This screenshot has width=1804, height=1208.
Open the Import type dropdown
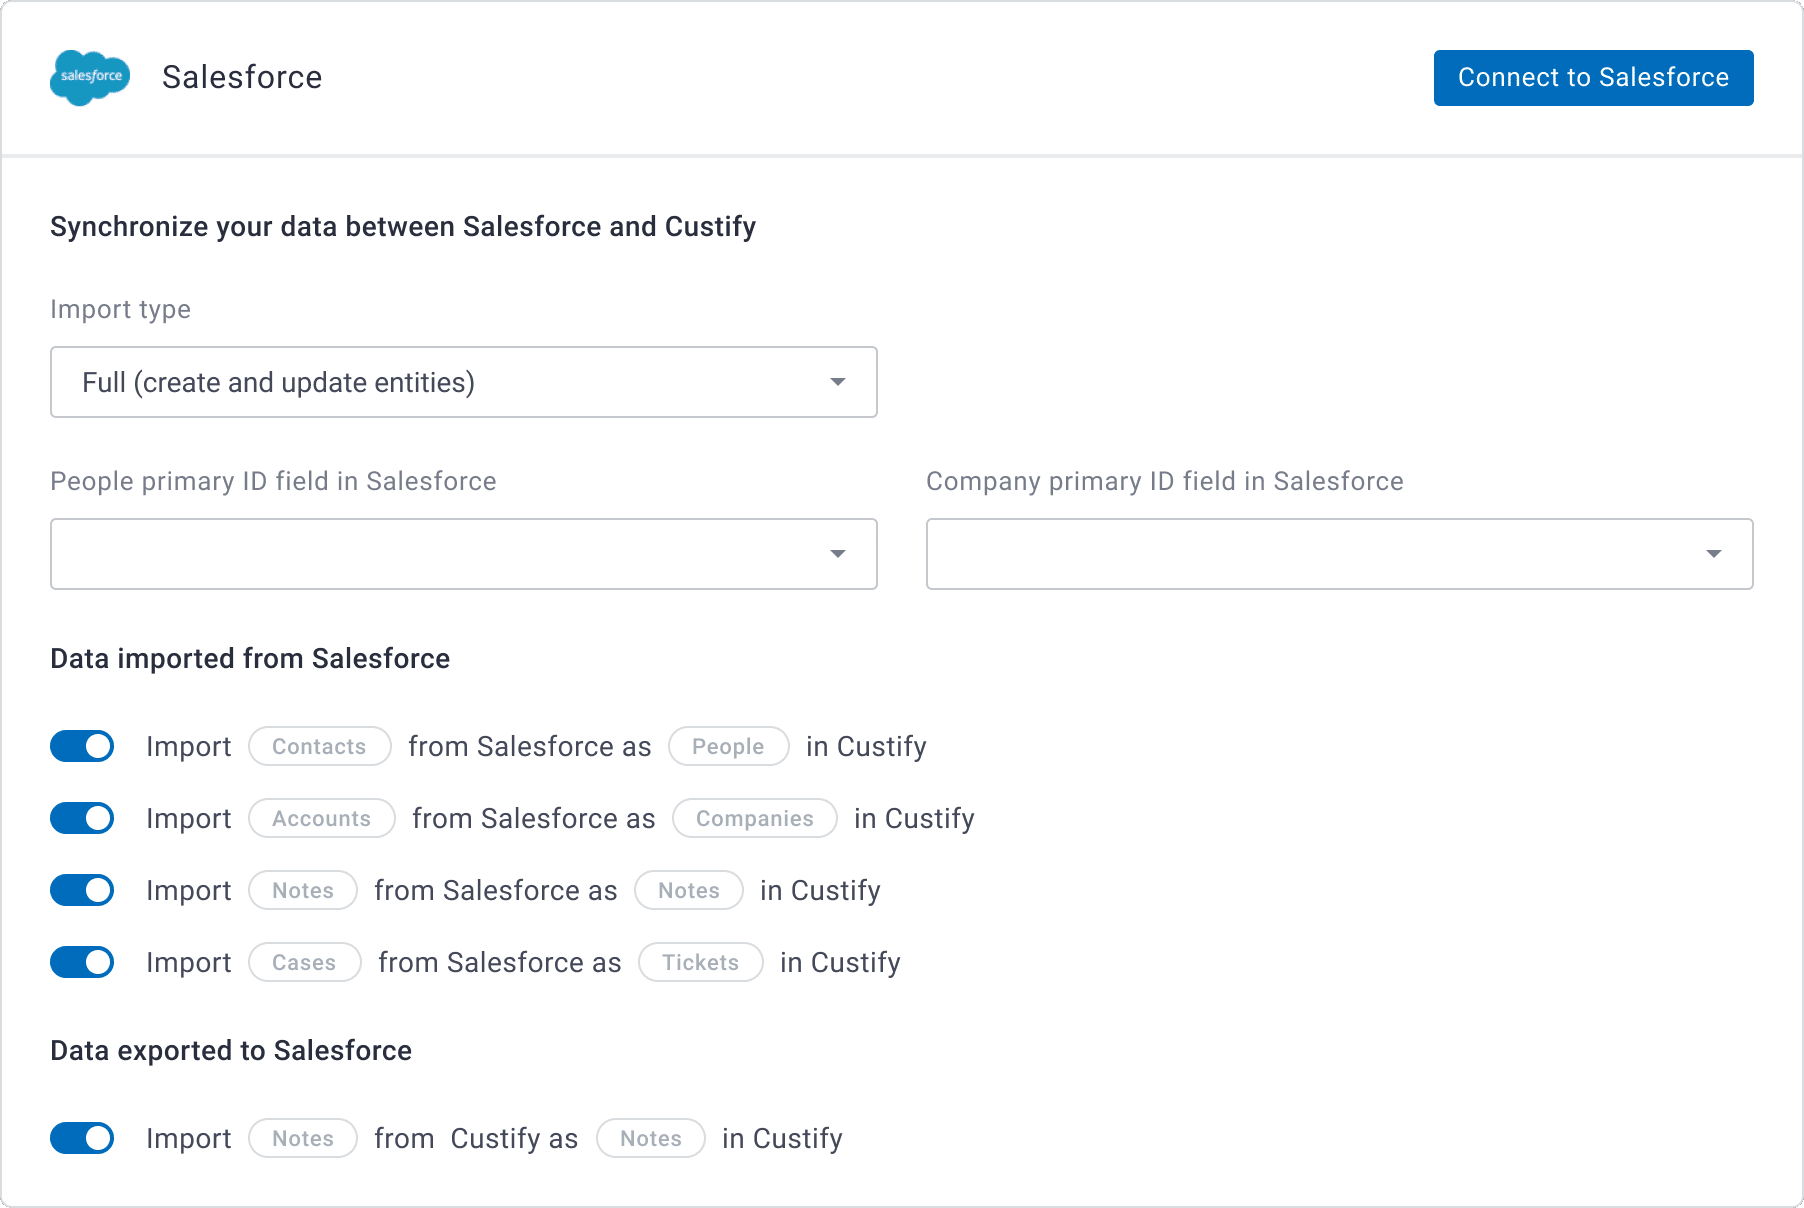[464, 382]
